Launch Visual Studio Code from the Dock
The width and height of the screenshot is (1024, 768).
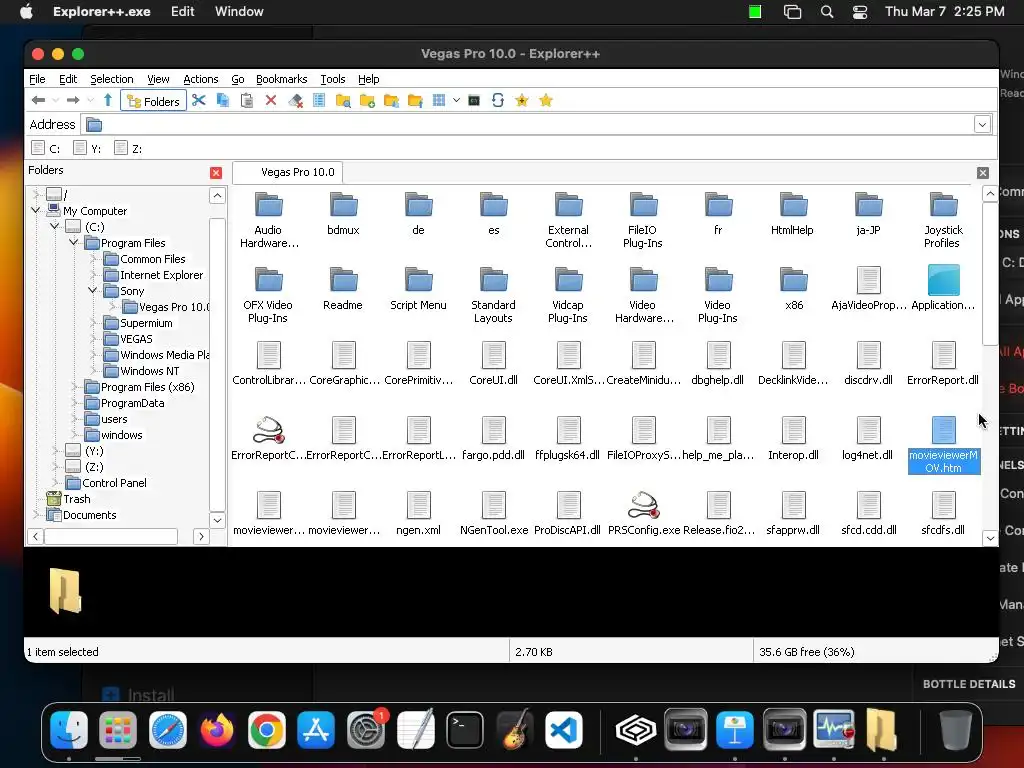[x=564, y=729]
